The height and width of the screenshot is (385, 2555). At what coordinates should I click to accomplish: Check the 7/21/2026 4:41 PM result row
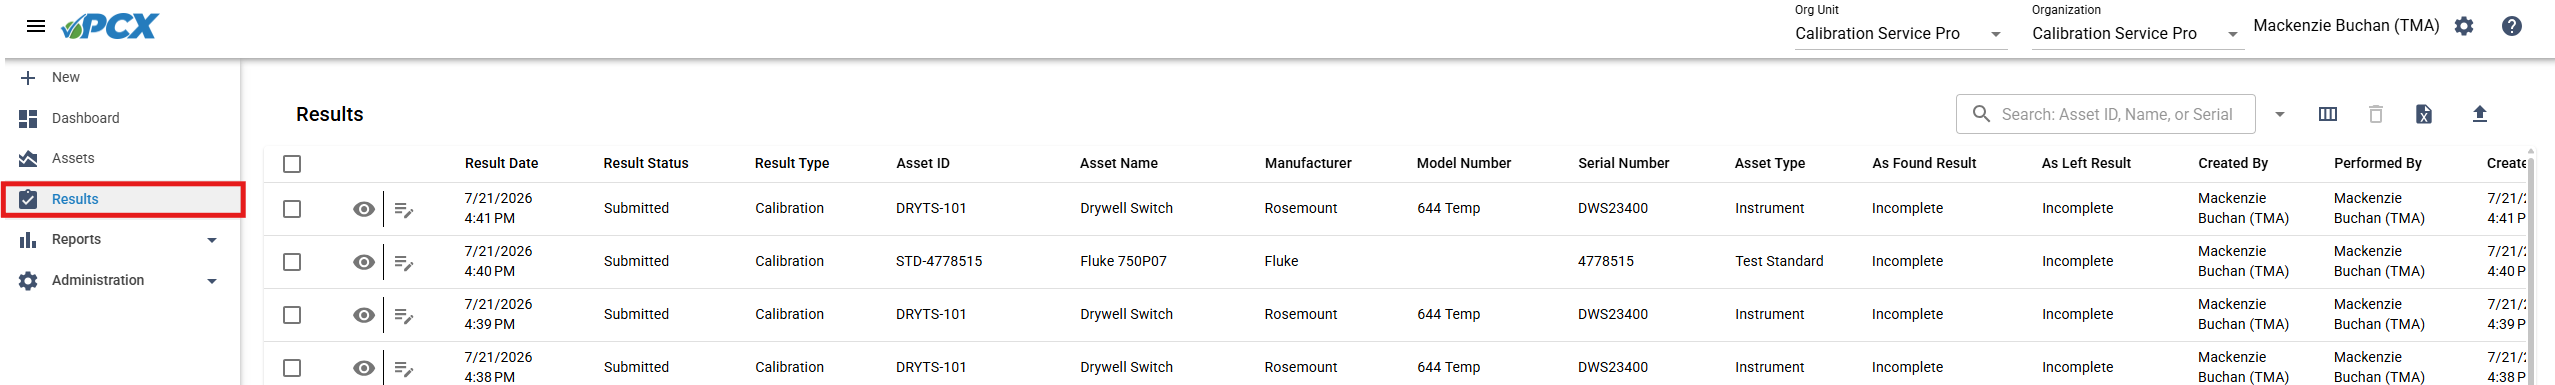click(x=292, y=209)
